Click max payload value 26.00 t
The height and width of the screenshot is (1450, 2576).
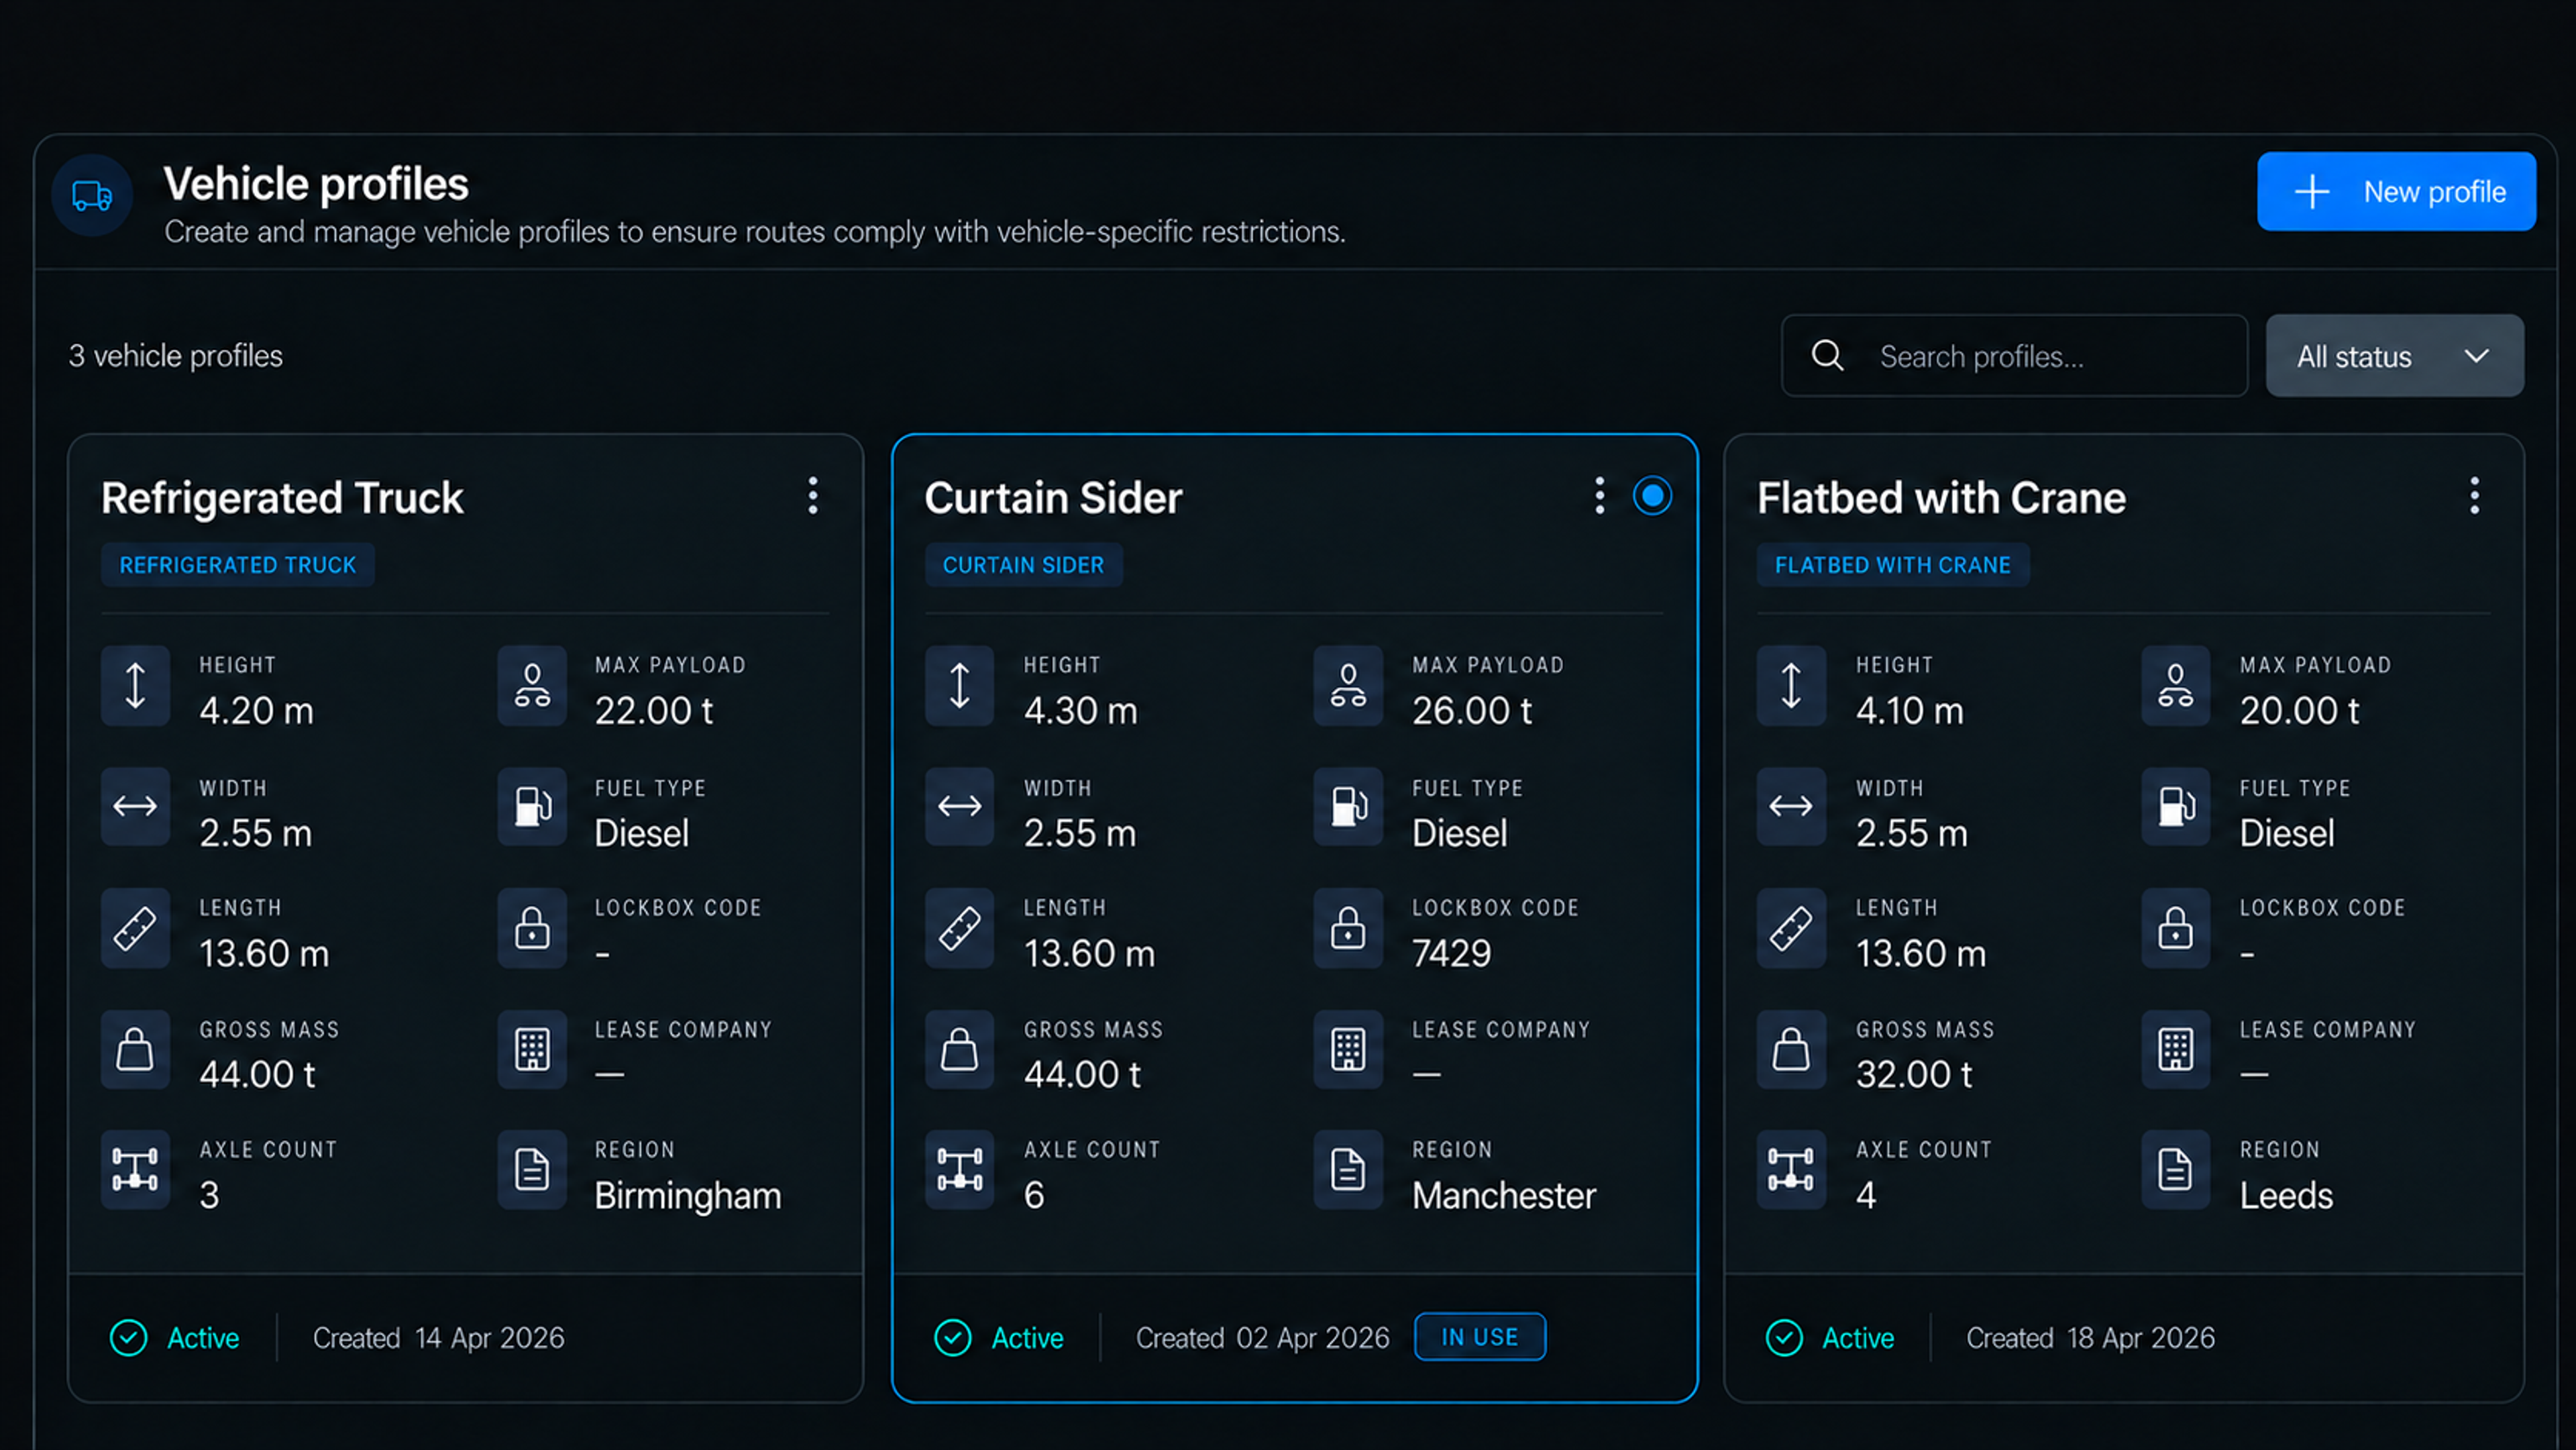1472,710
